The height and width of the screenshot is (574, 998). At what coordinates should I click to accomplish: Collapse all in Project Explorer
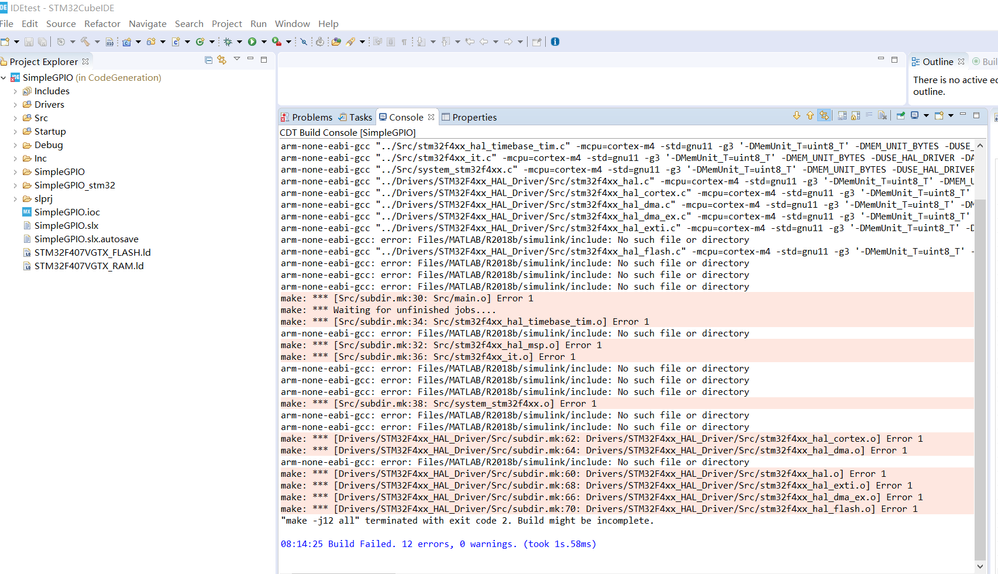(x=208, y=60)
